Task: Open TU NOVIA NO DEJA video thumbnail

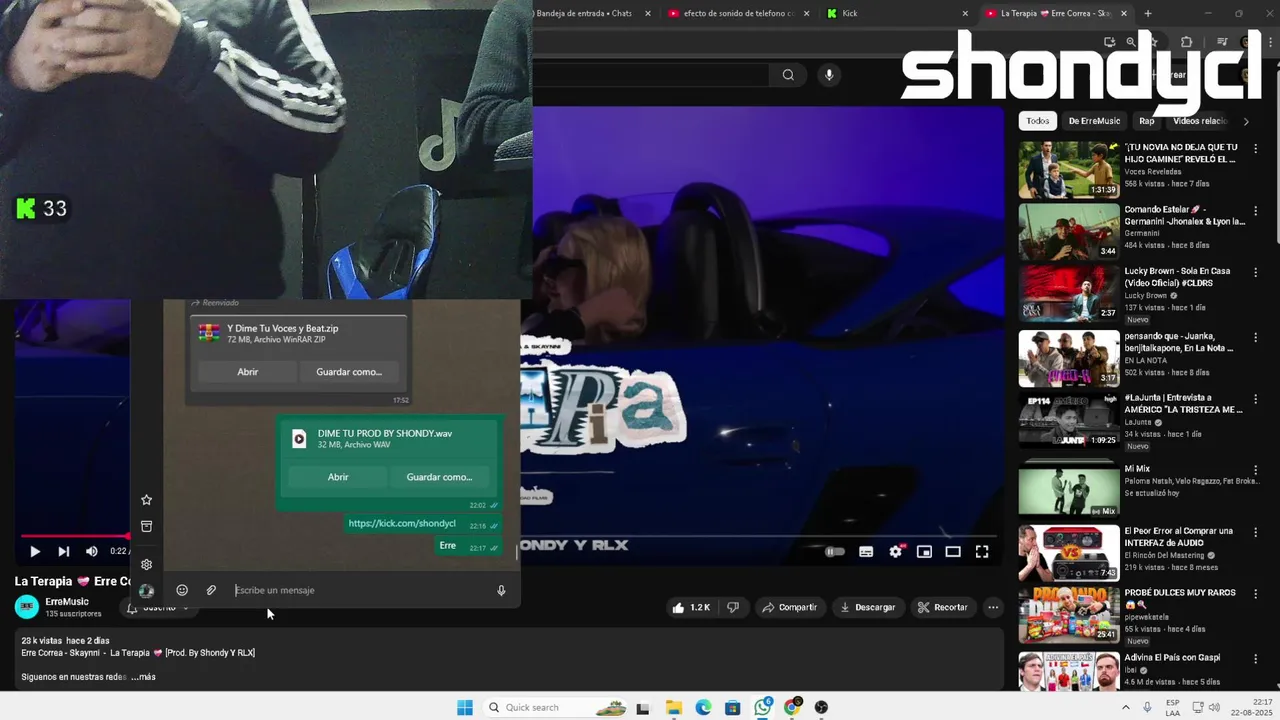Action: coord(1069,170)
